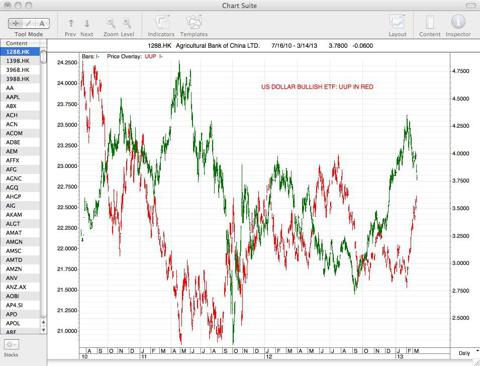480x366 pixels.
Task: Open the Indicators panel
Action: point(162,22)
